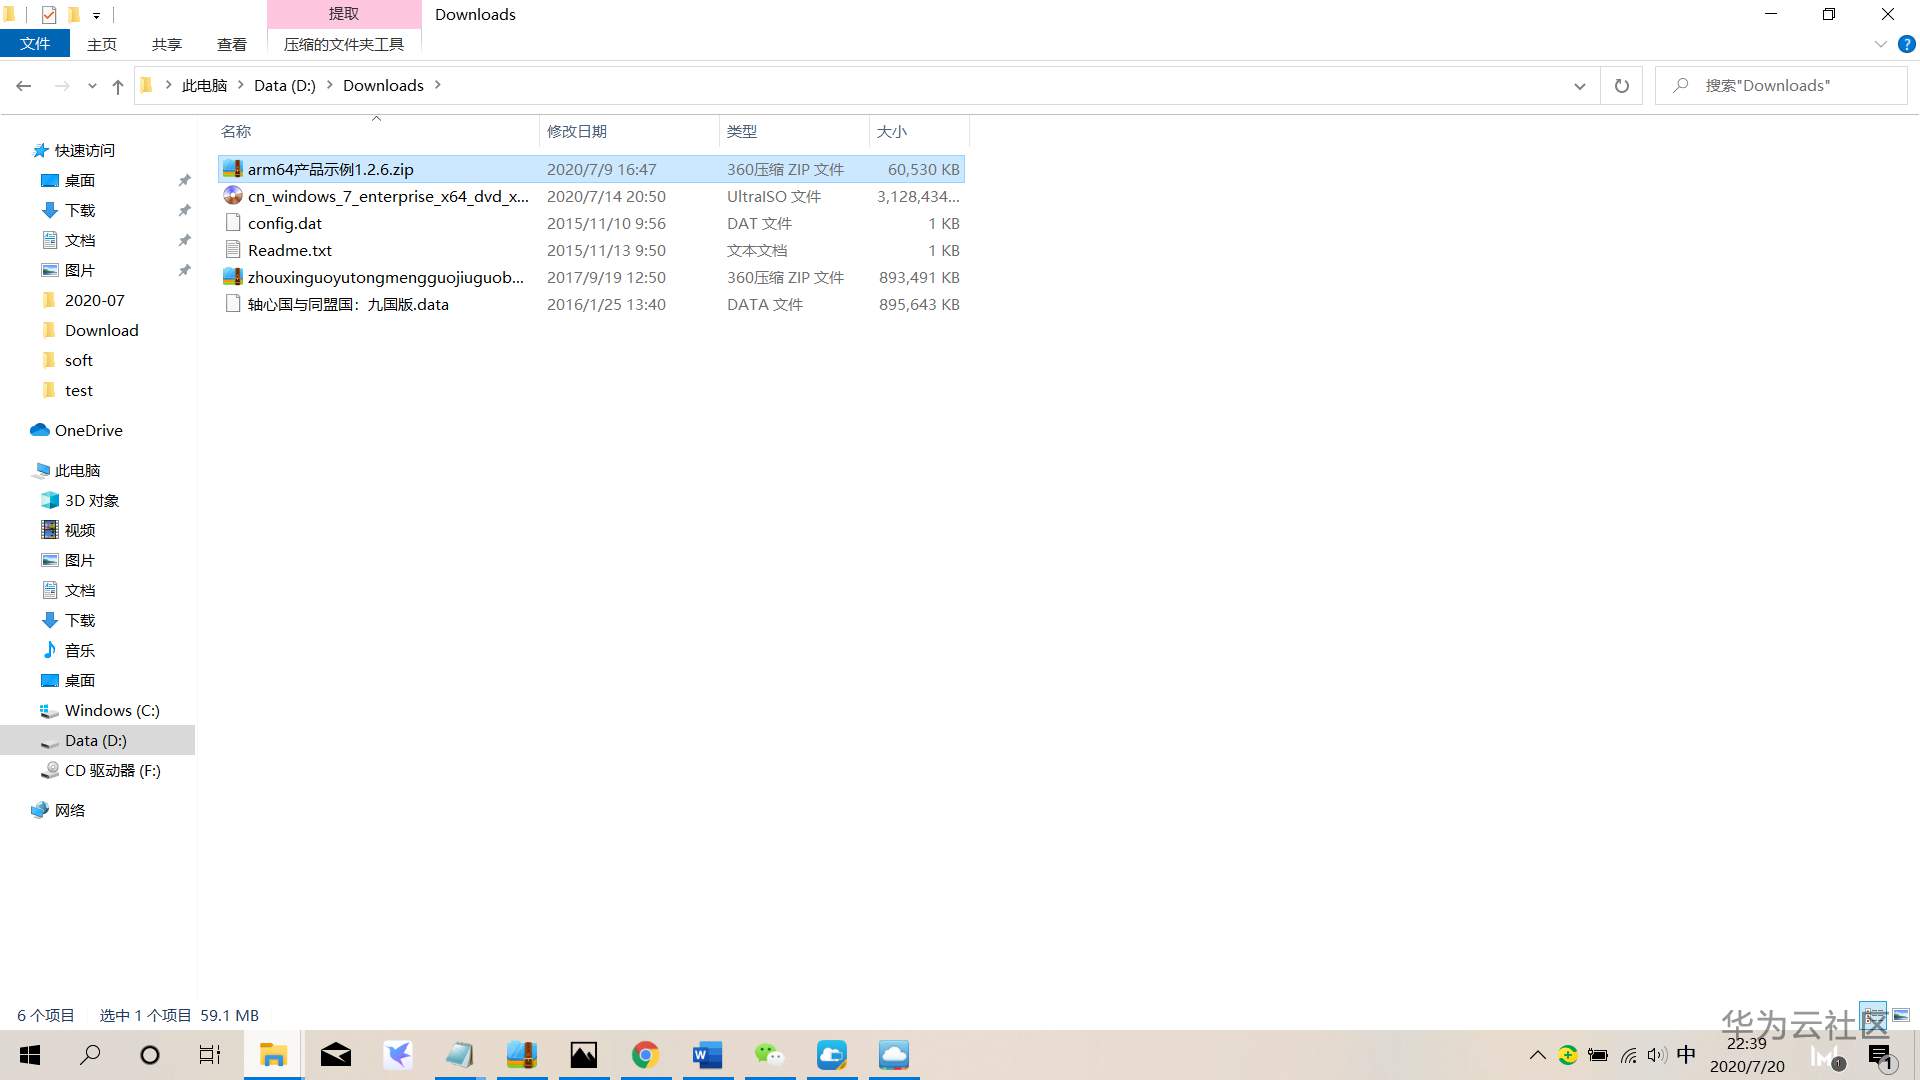This screenshot has height=1080, width=1920.
Task: Open the Help question mark icon
Action: pos(1906,44)
